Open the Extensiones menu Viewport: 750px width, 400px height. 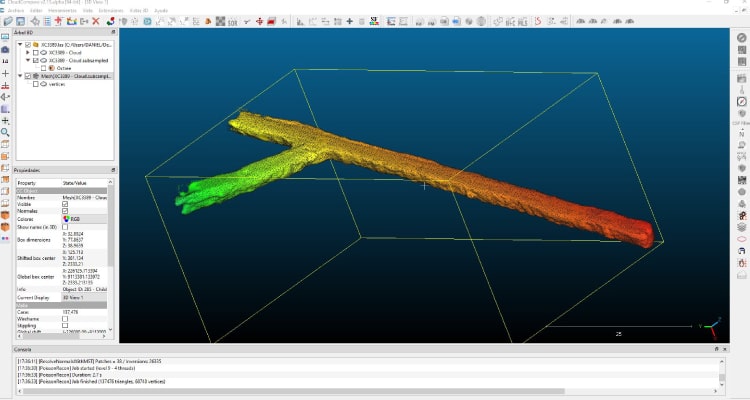(x=111, y=10)
